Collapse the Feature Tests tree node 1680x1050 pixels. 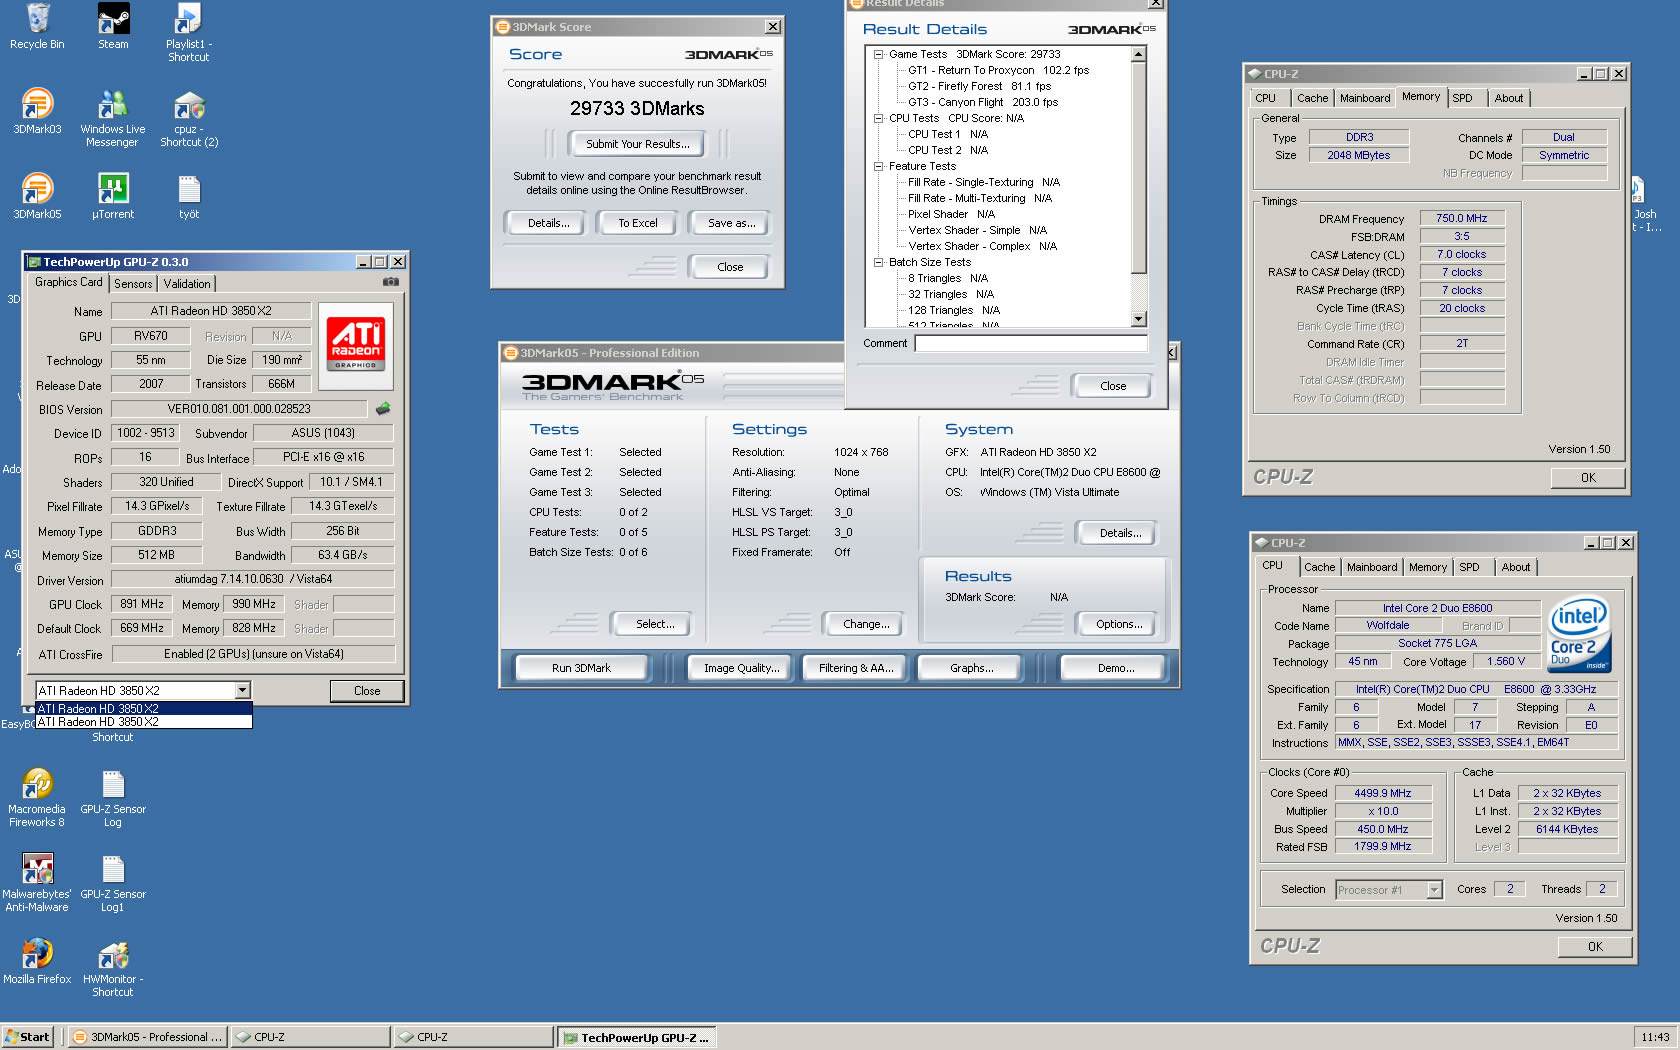click(878, 166)
